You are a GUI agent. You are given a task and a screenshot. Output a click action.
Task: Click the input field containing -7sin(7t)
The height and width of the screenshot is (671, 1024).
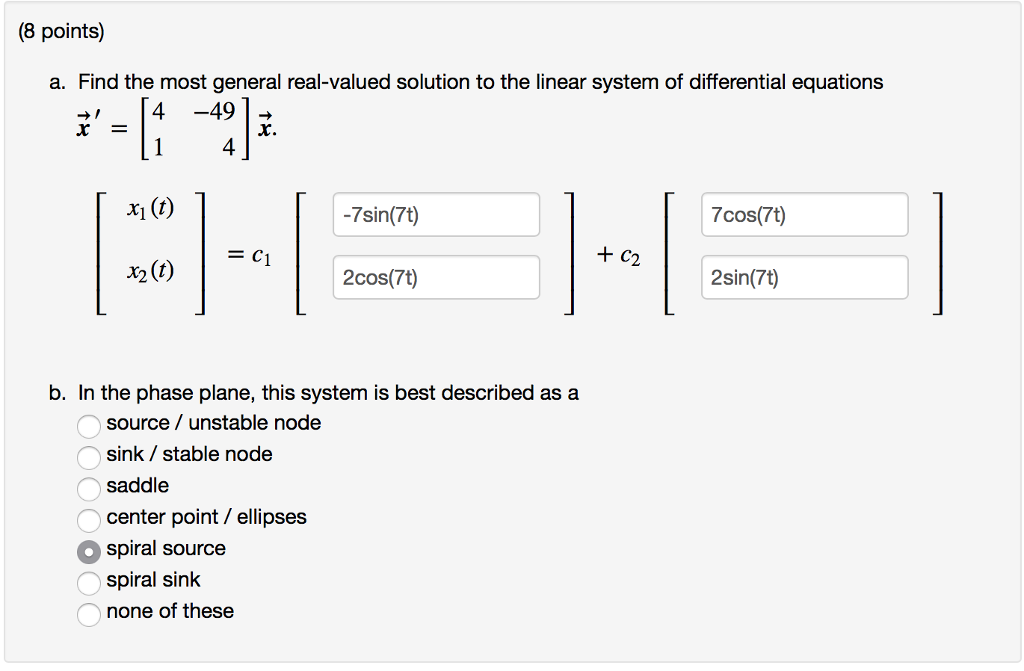pos(436,214)
